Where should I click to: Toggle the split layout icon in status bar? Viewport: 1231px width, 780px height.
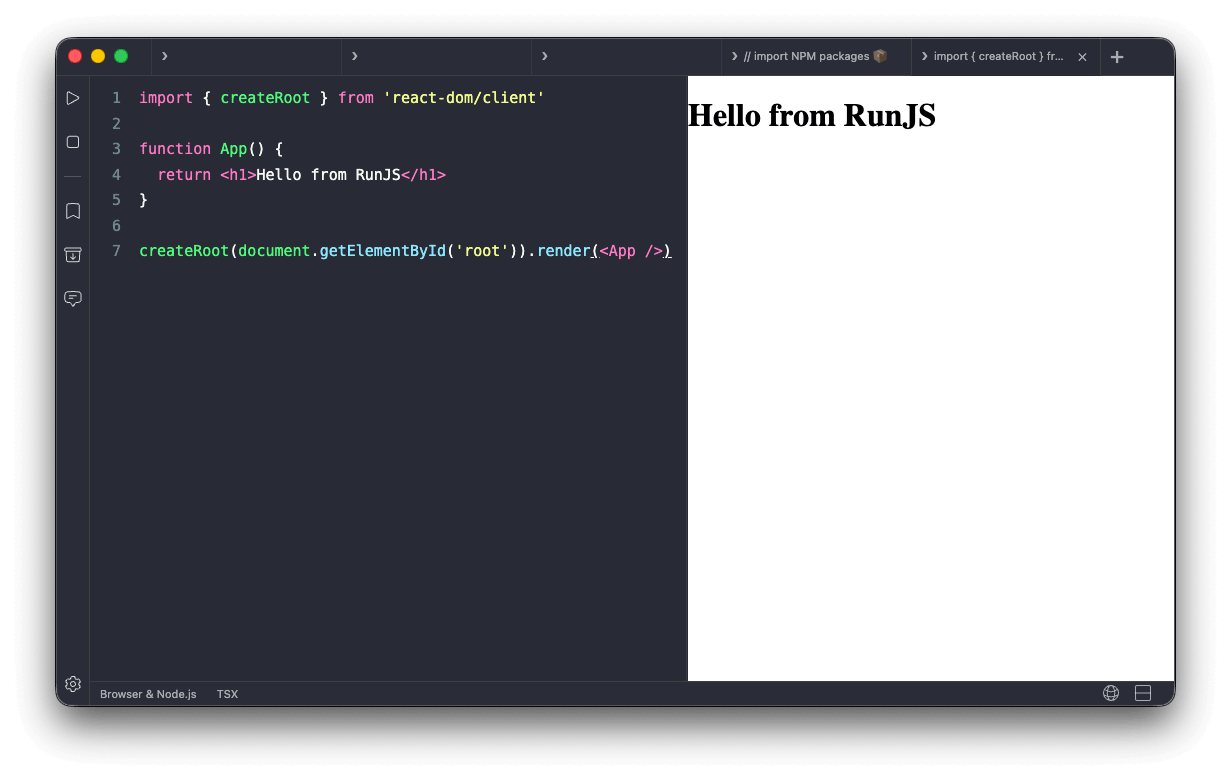(x=1143, y=693)
